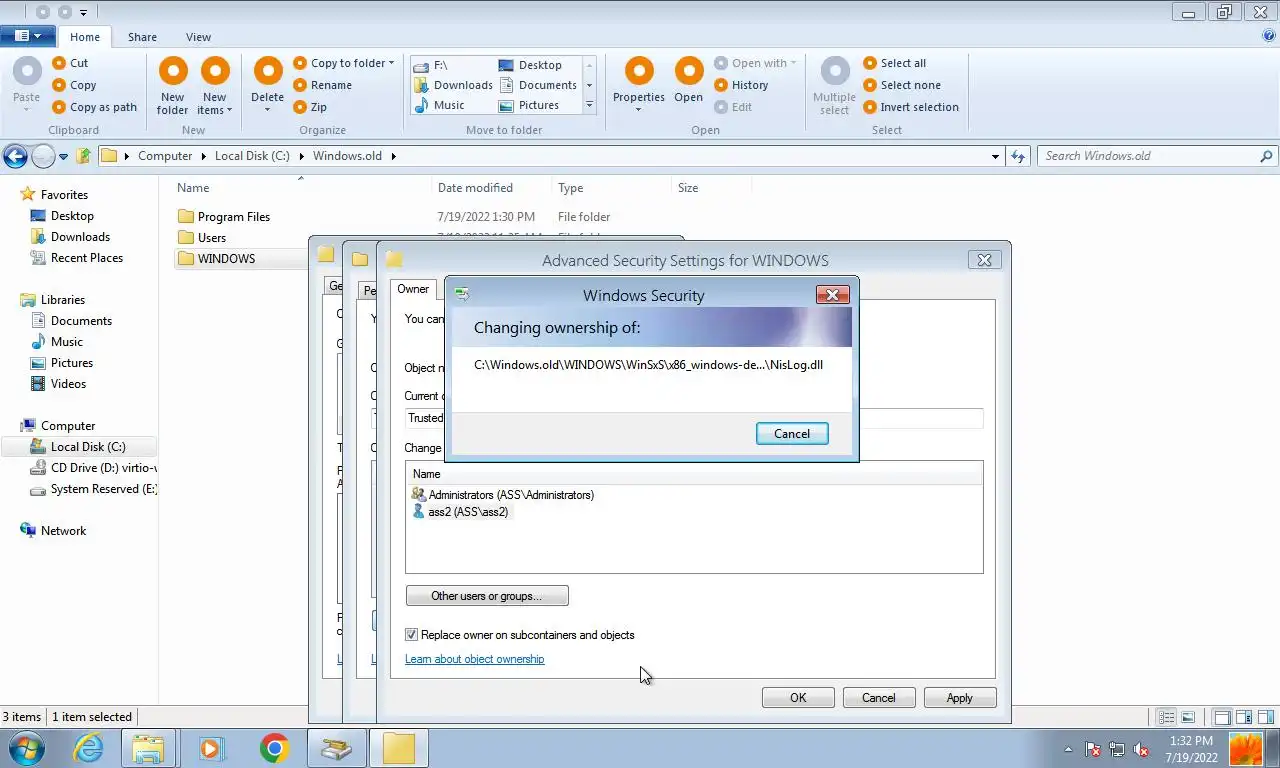The image size is (1280, 768).
Task: Switch to Details view in status bar
Action: coord(1166,717)
